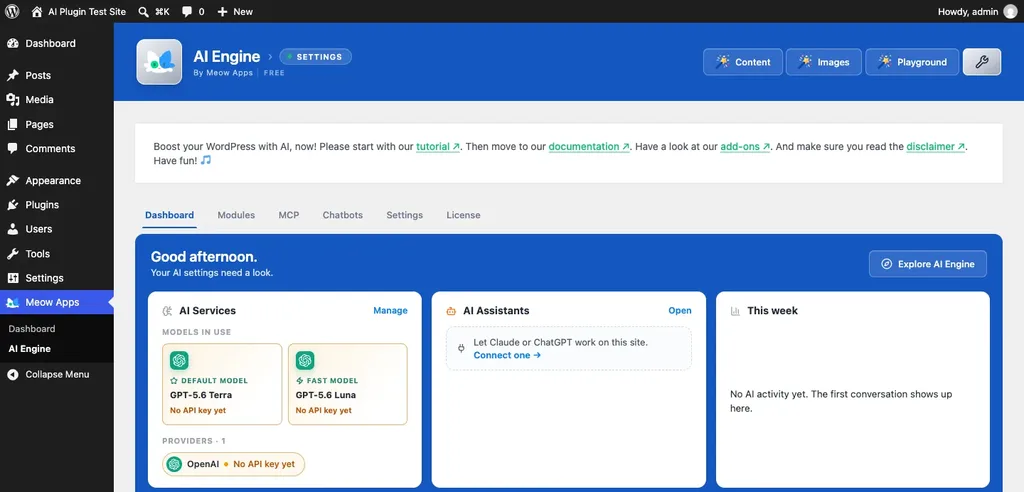Switch to the Modules tab

point(236,215)
